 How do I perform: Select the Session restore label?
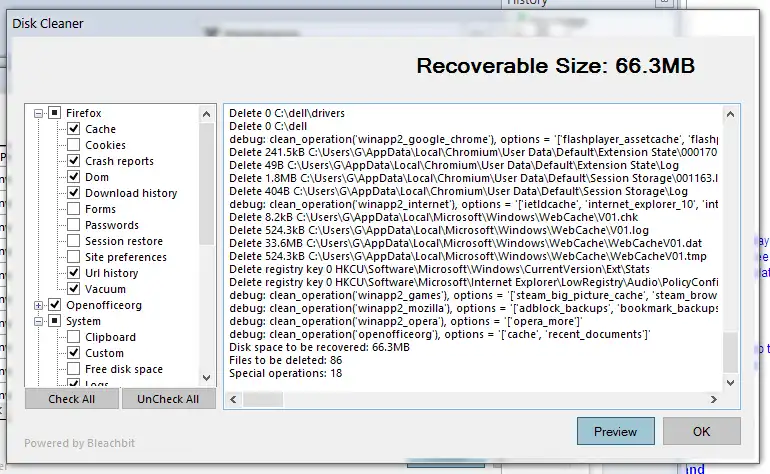click(x=124, y=241)
